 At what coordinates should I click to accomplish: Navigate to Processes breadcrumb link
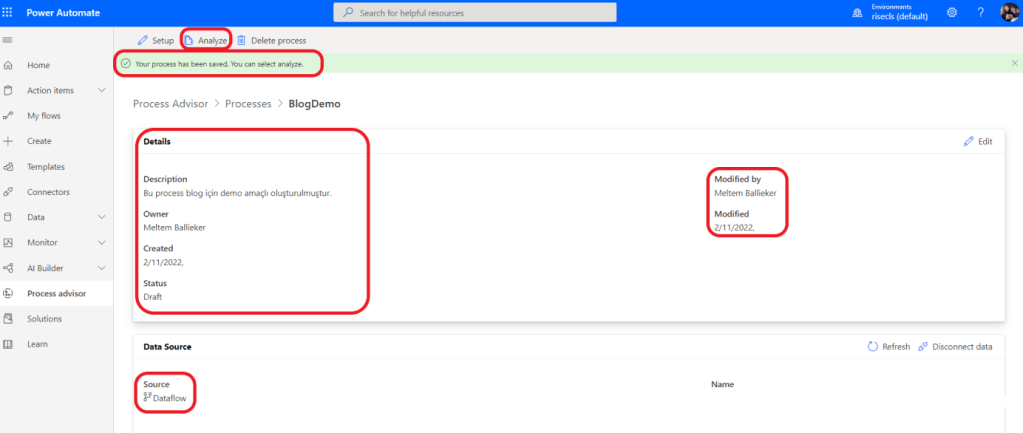coord(248,103)
